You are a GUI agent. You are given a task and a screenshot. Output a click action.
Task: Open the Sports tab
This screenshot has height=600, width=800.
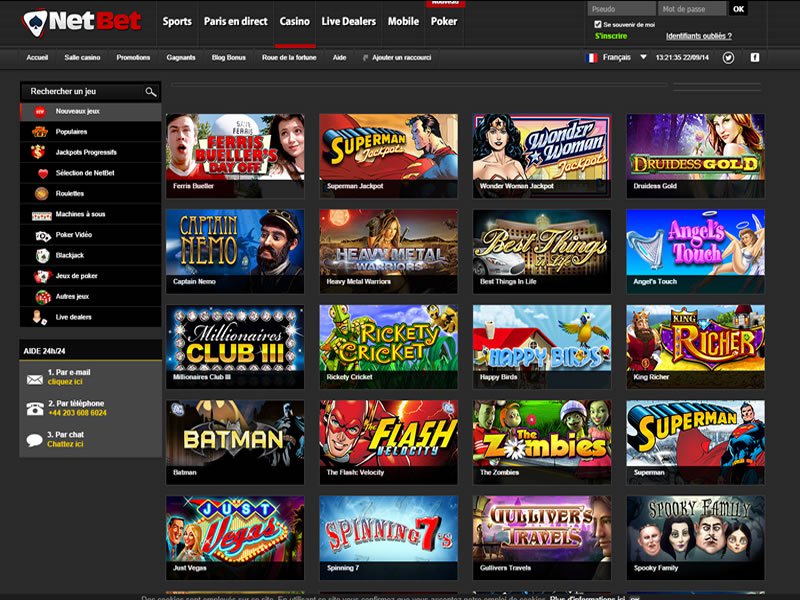(177, 21)
